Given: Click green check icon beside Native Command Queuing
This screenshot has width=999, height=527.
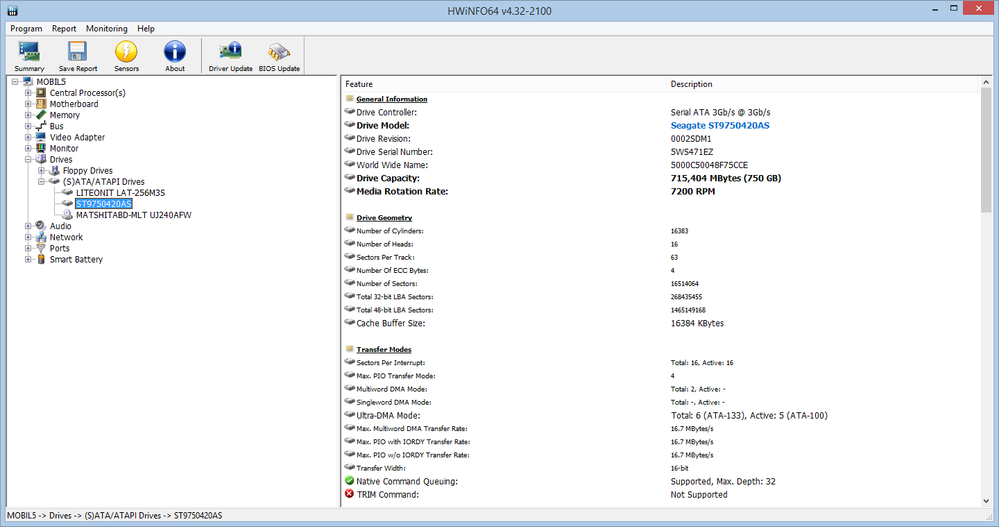Looking at the screenshot, I should pyautogui.click(x=349, y=481).
